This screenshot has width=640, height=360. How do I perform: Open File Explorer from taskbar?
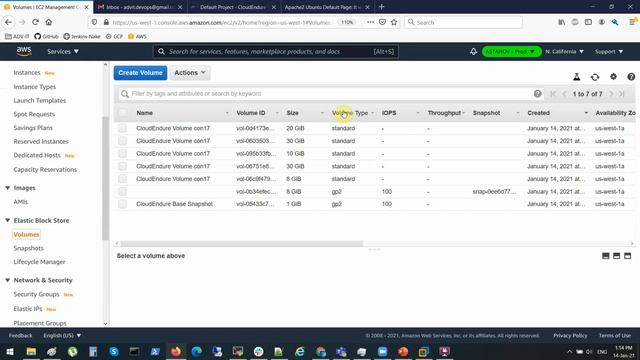pos(31,351)
